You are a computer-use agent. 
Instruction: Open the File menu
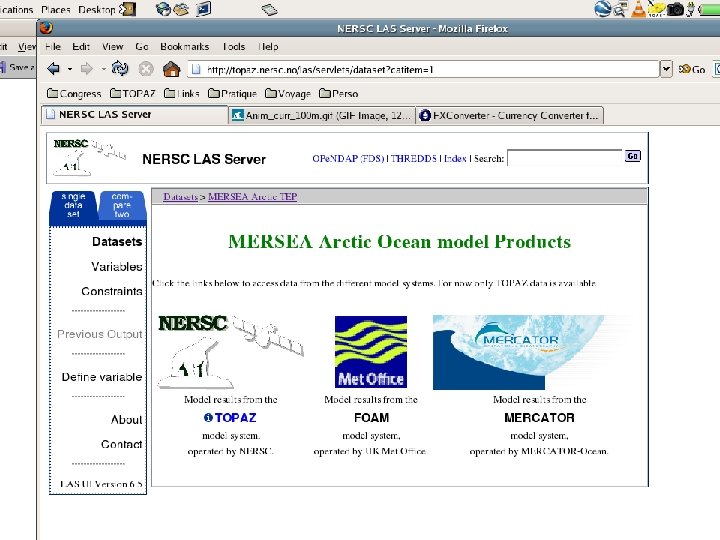(53, 46)
